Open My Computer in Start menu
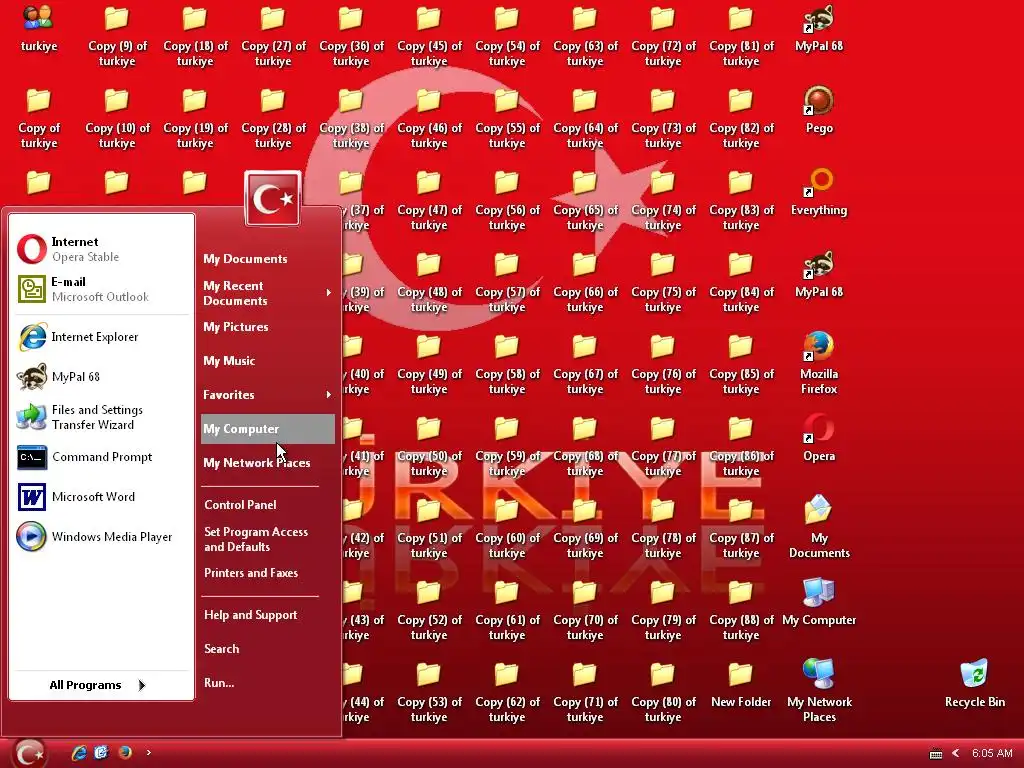 [268, 429]
